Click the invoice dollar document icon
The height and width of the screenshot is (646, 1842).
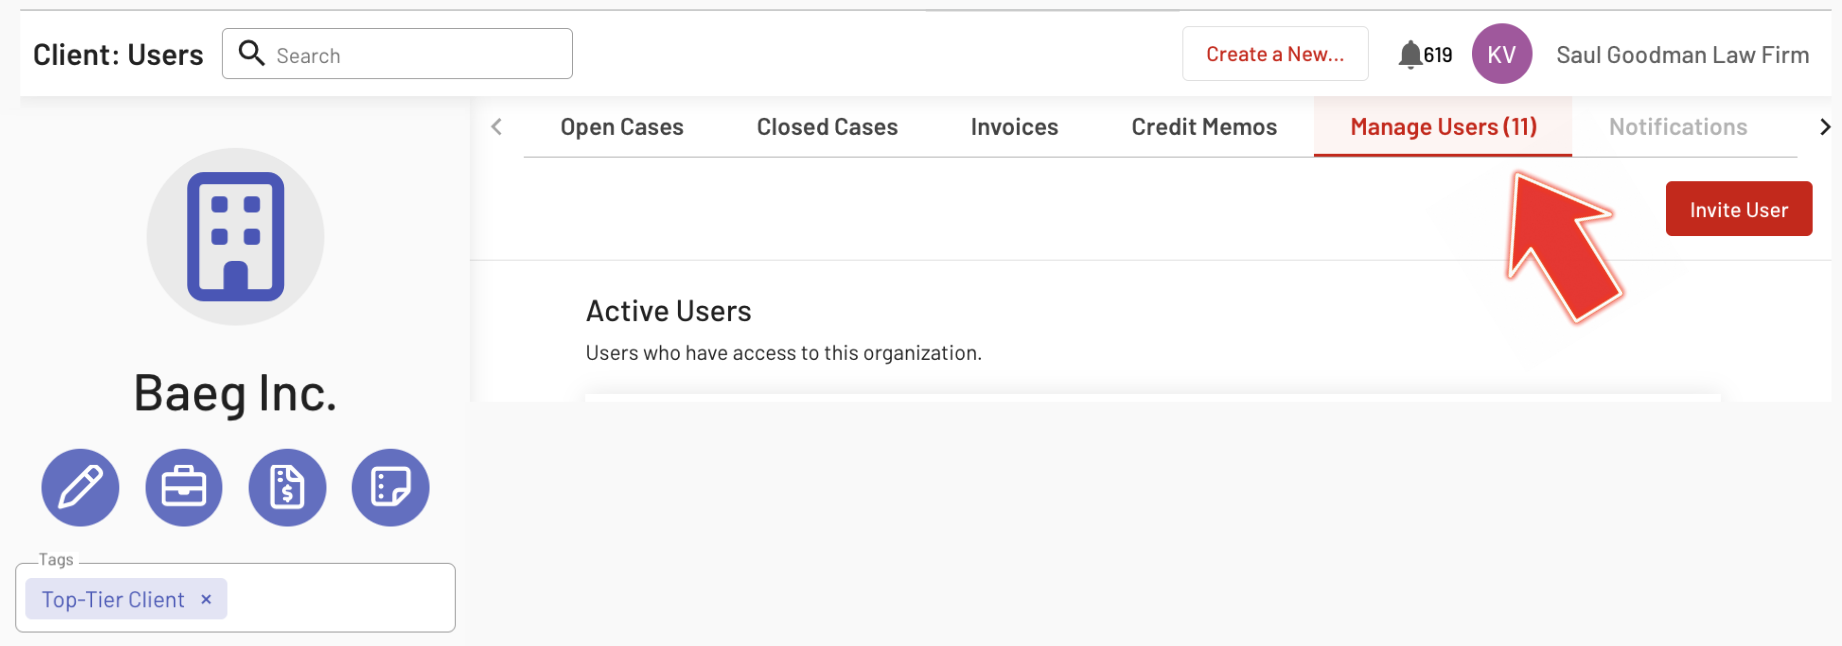tap(287, 488)
